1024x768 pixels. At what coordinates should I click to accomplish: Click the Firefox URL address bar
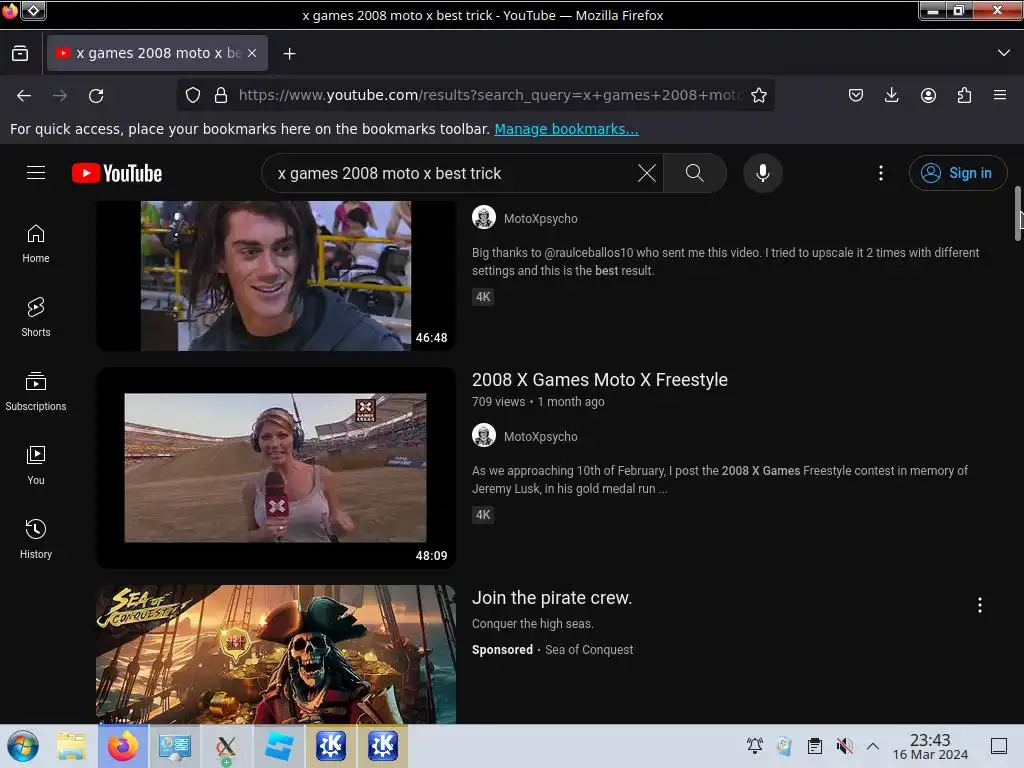coord(490,95)
